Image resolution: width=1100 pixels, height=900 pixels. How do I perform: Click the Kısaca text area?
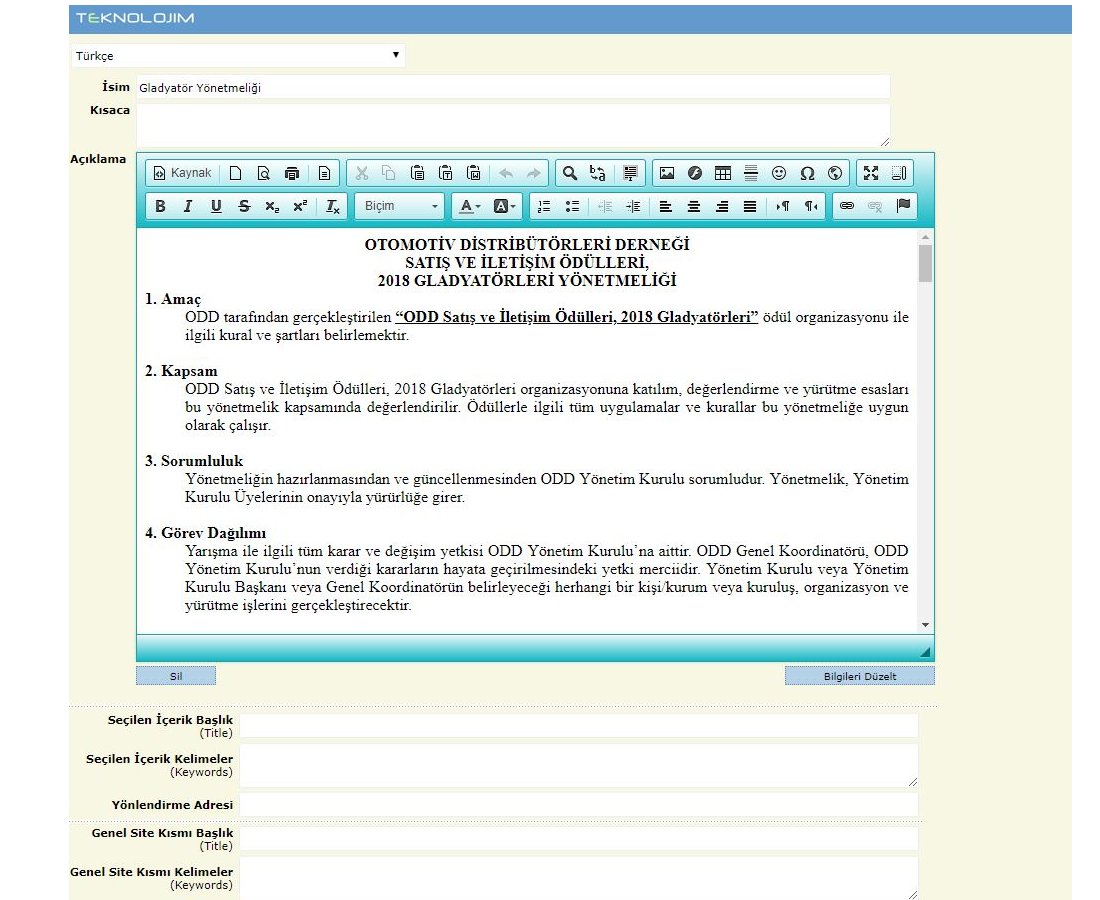tap(513, 125)
